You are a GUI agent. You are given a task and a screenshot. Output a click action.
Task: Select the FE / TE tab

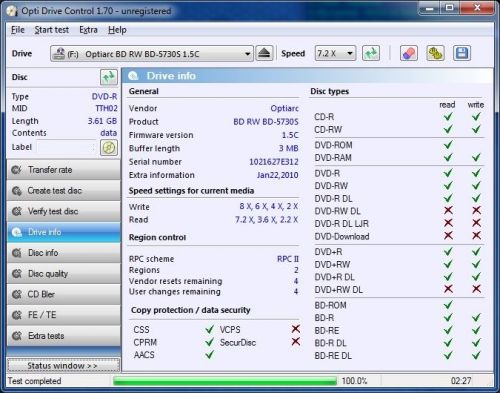(64, 315)
